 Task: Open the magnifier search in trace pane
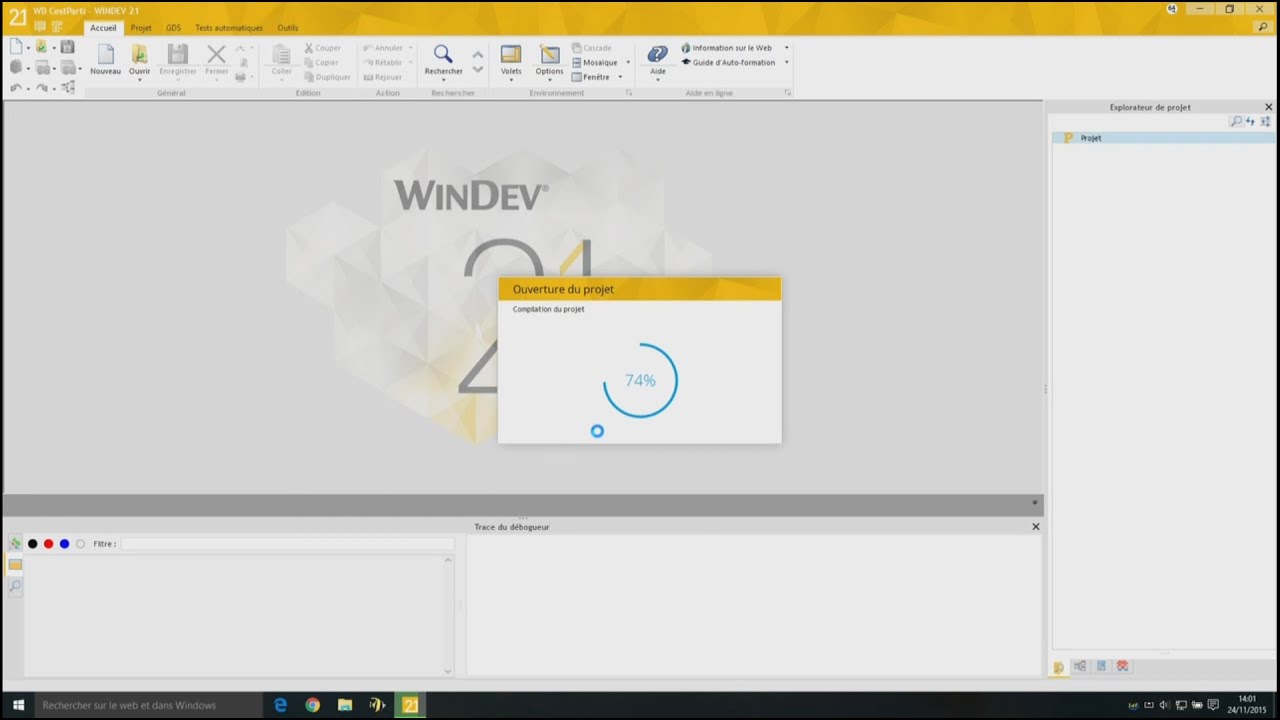(15, 586)
